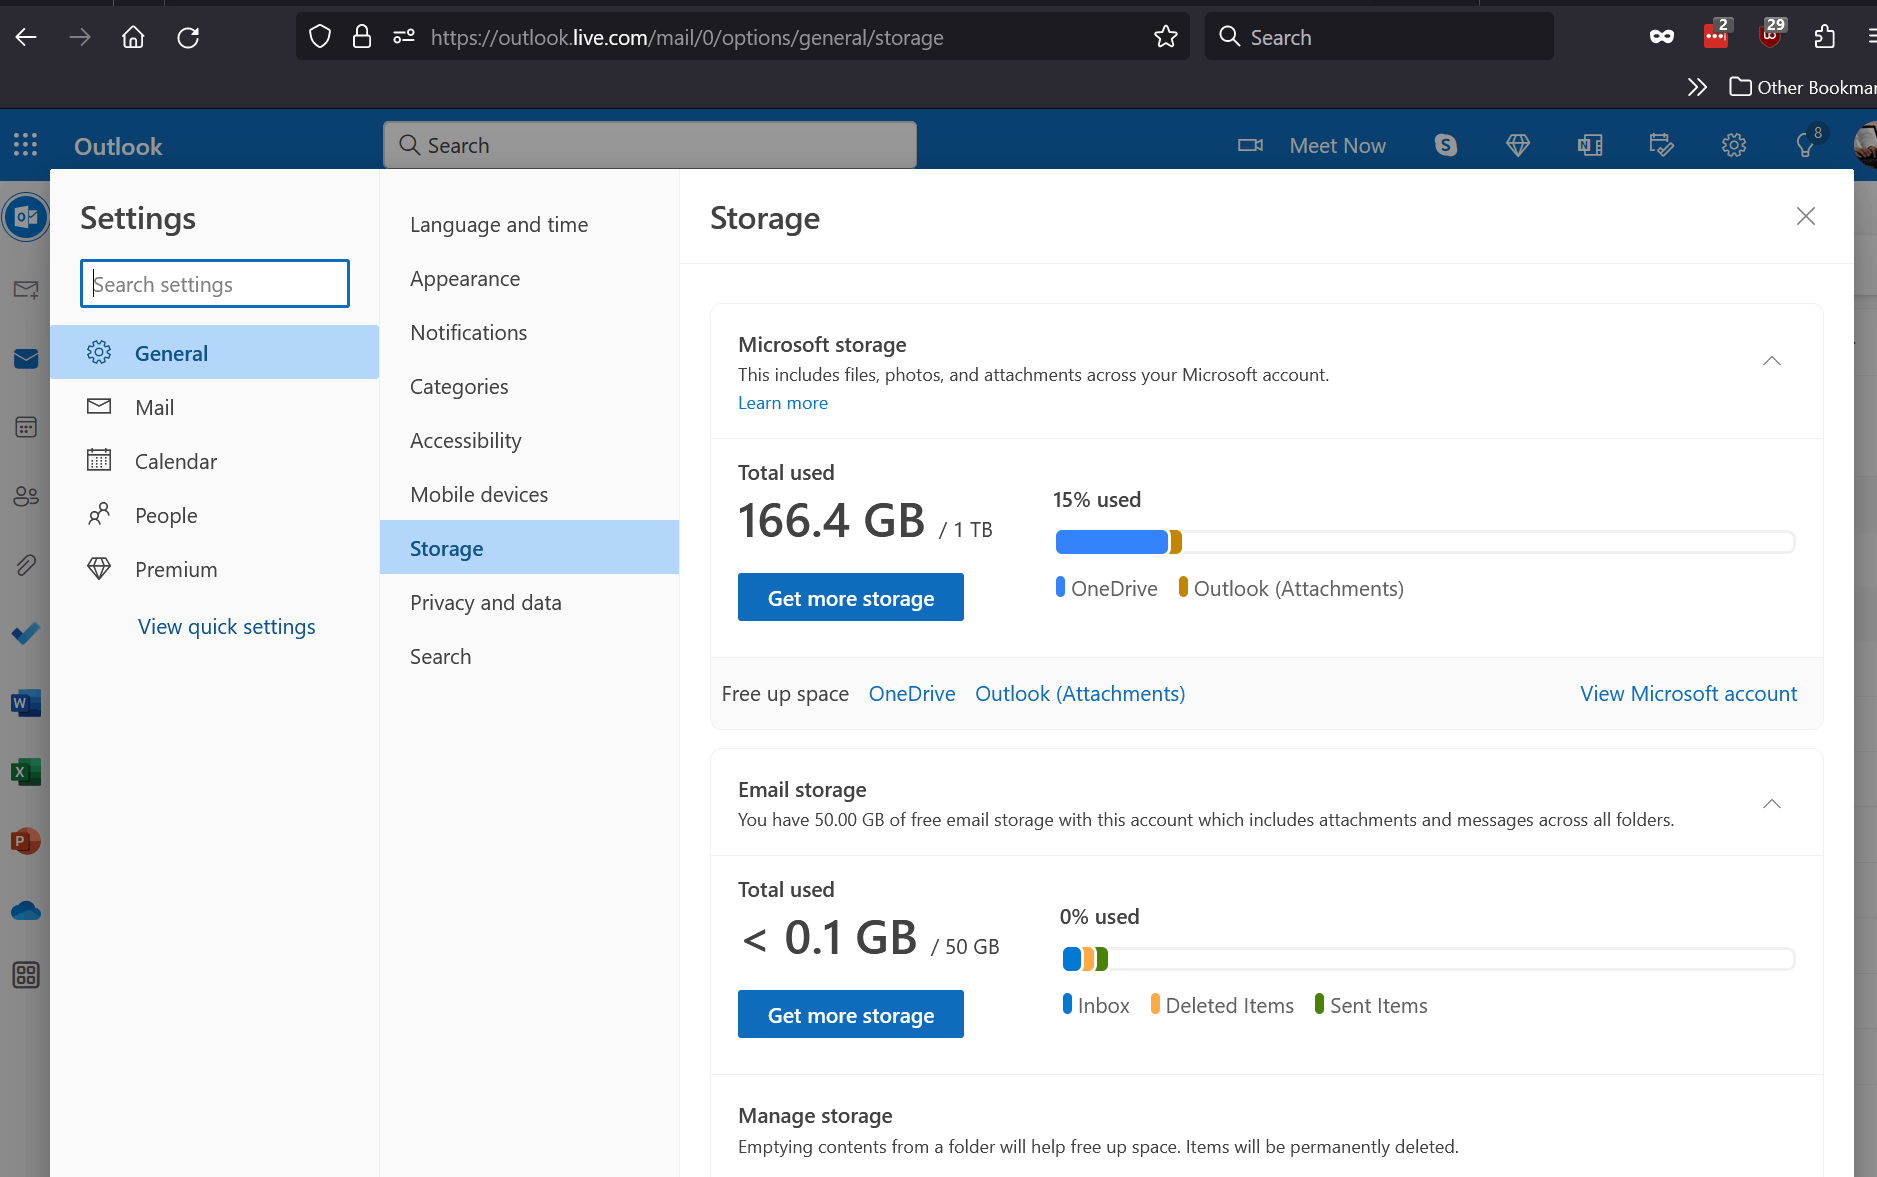Click the To Do checkmark icon
The image size is (1877, 1177).
click(26, 634)
